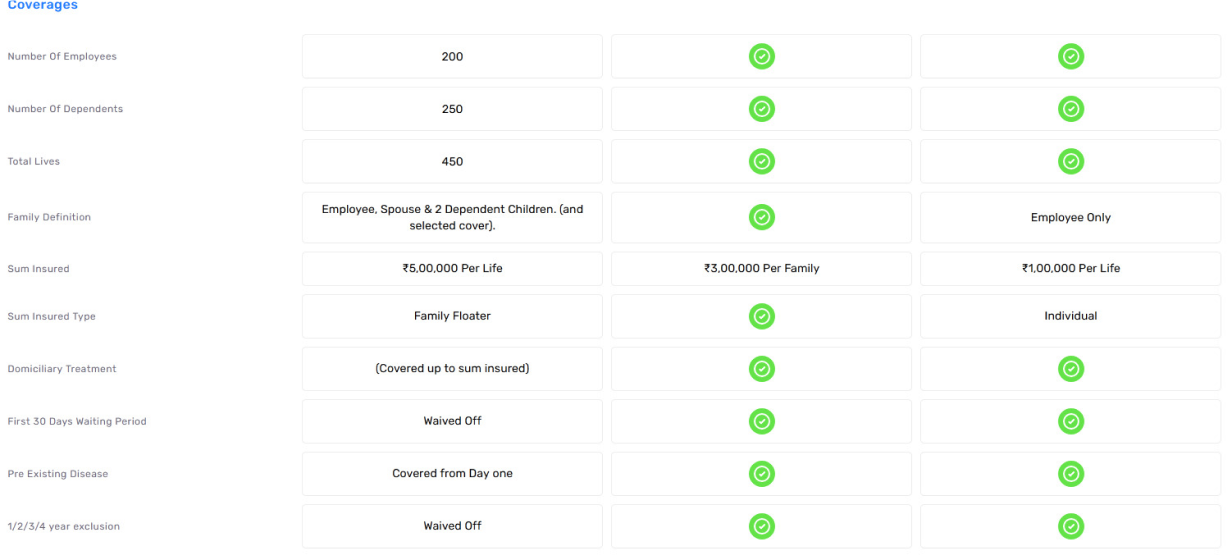This screenshot has height=556, width=1232.
Task: Click the ₹3,00,000 Per Family cell
Action: pos(761,269)
